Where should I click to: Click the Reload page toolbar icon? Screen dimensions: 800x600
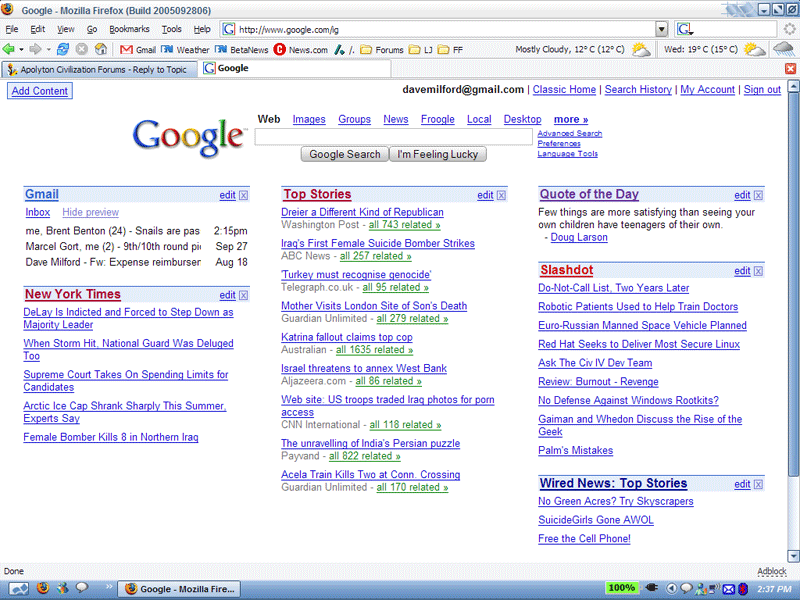tap(63, 49)
